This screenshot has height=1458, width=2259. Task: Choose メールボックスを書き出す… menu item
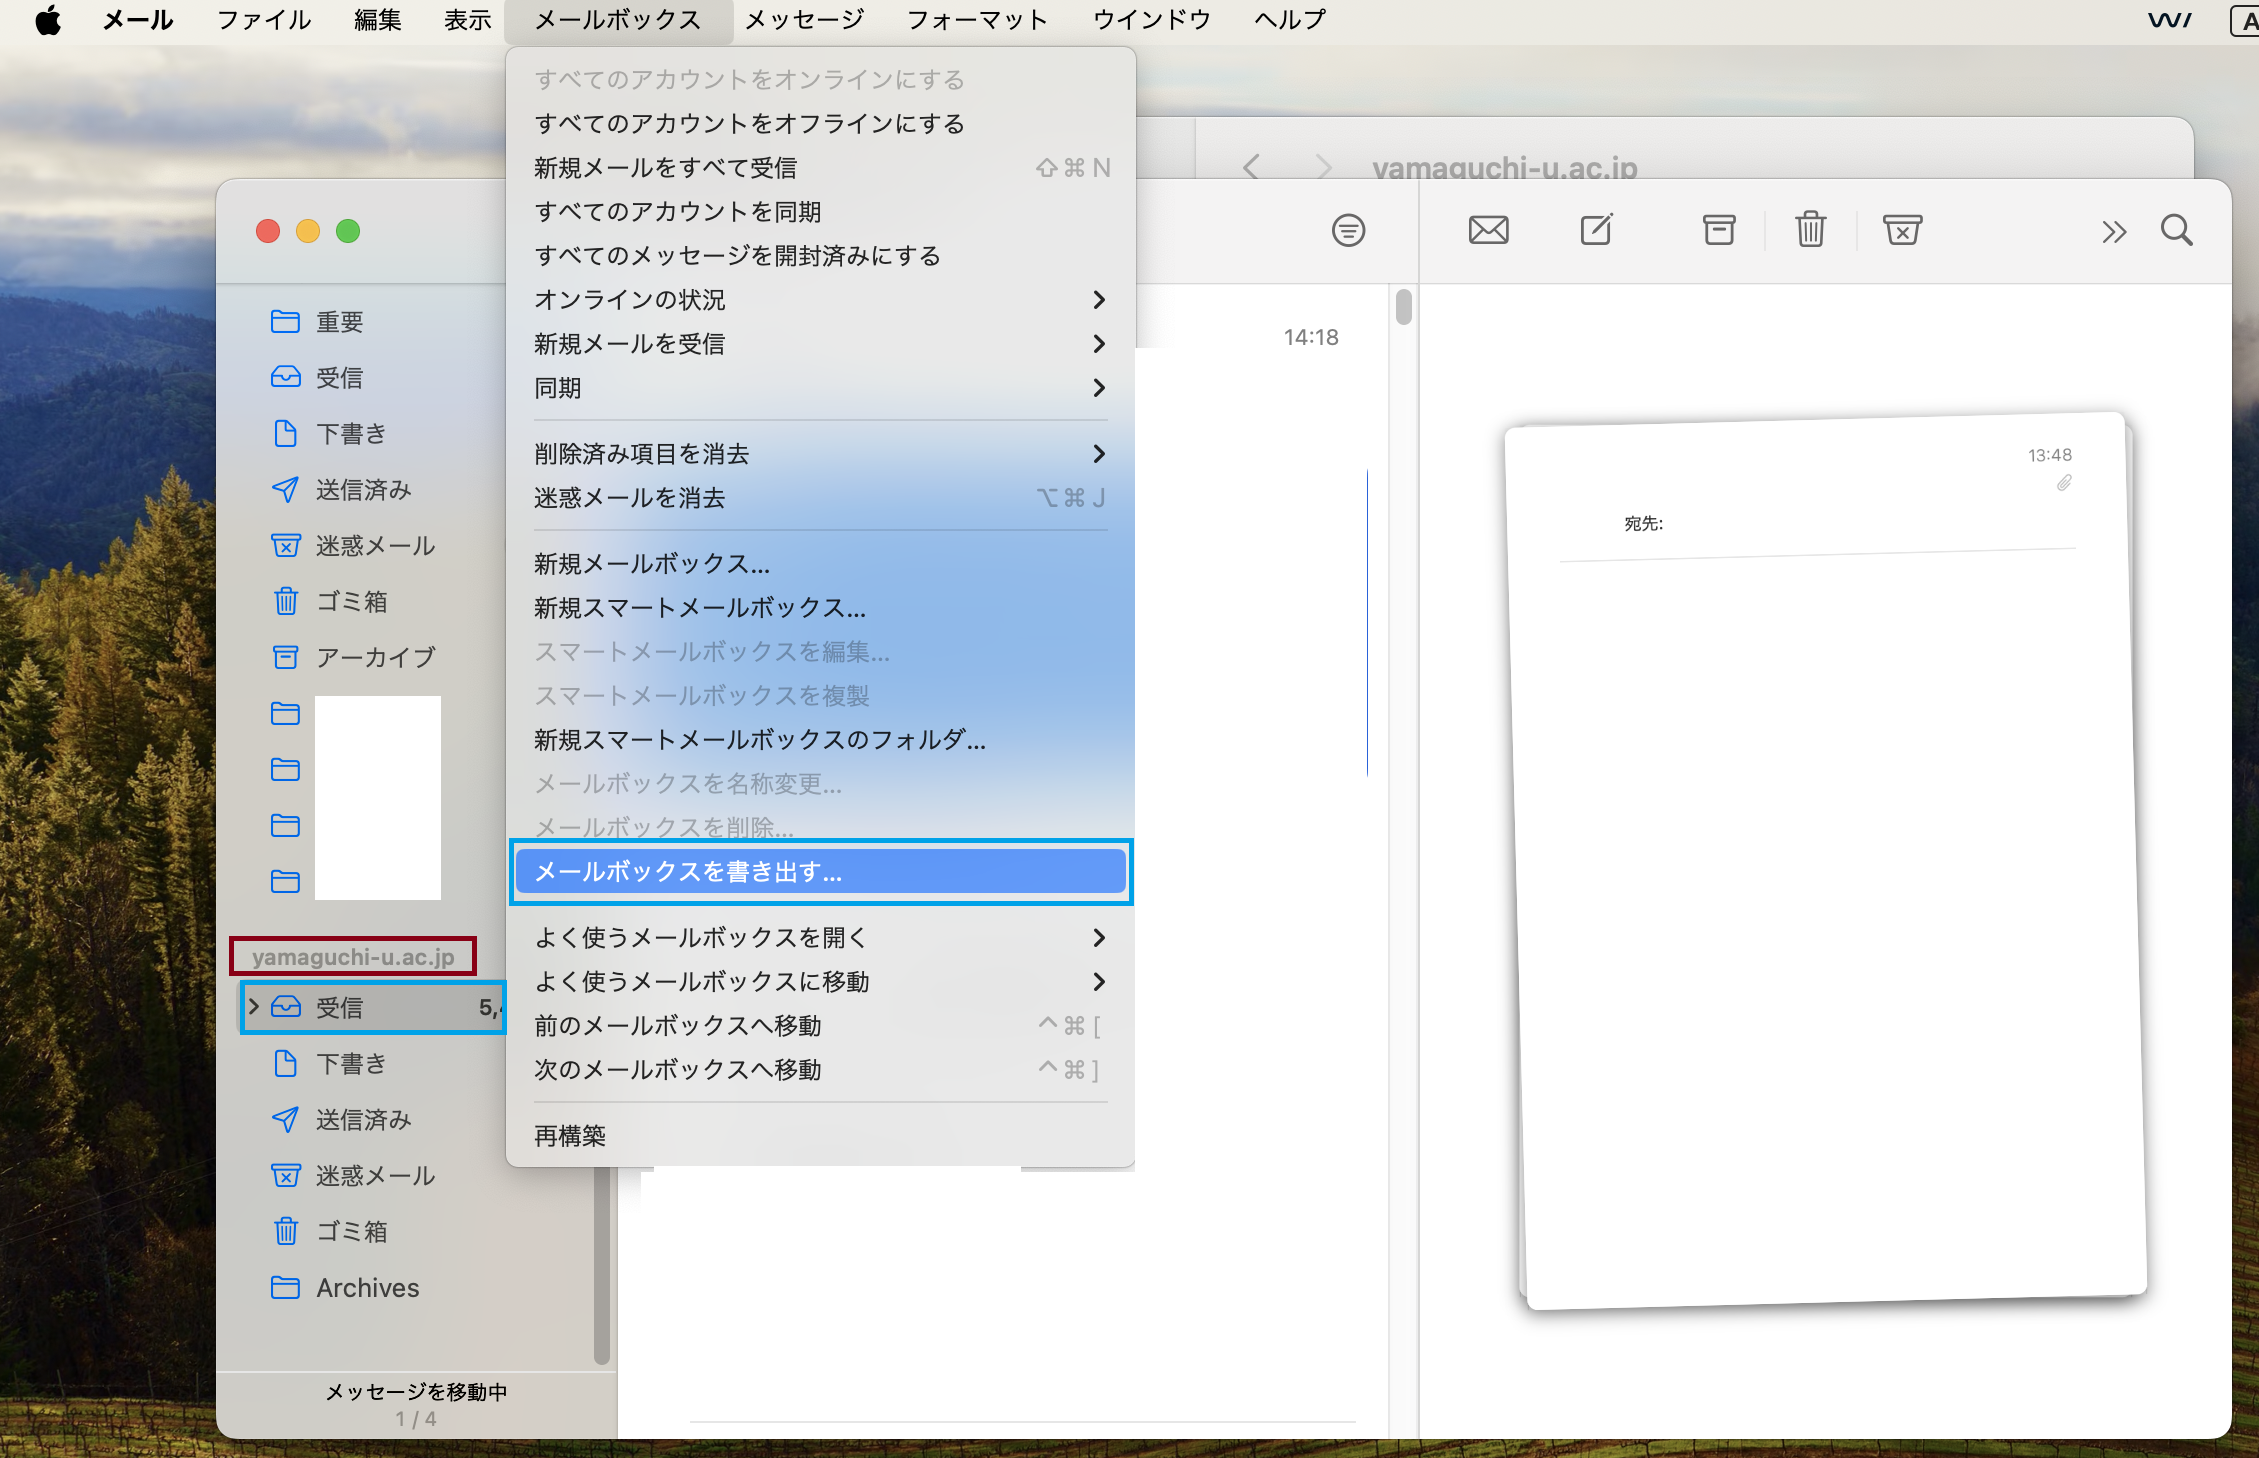pyautogui.click(x=820, y=872)
